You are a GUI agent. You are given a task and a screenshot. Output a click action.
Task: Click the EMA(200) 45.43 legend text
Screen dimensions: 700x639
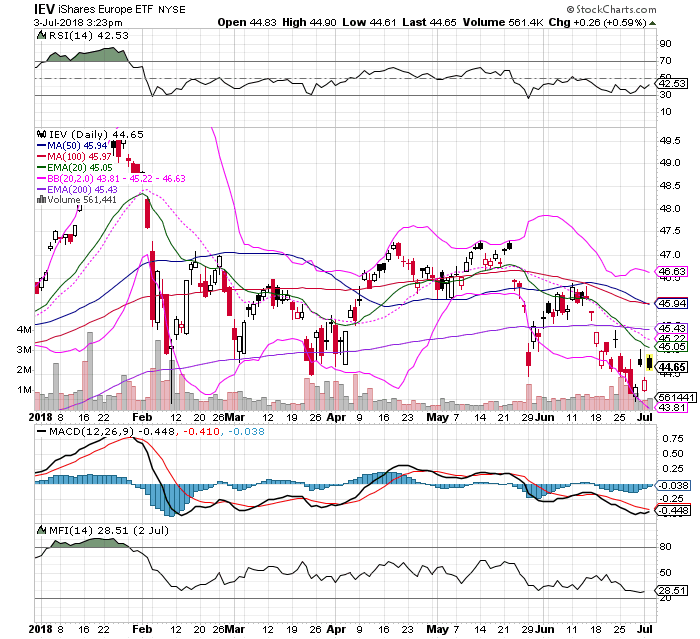tap(82, 190)
